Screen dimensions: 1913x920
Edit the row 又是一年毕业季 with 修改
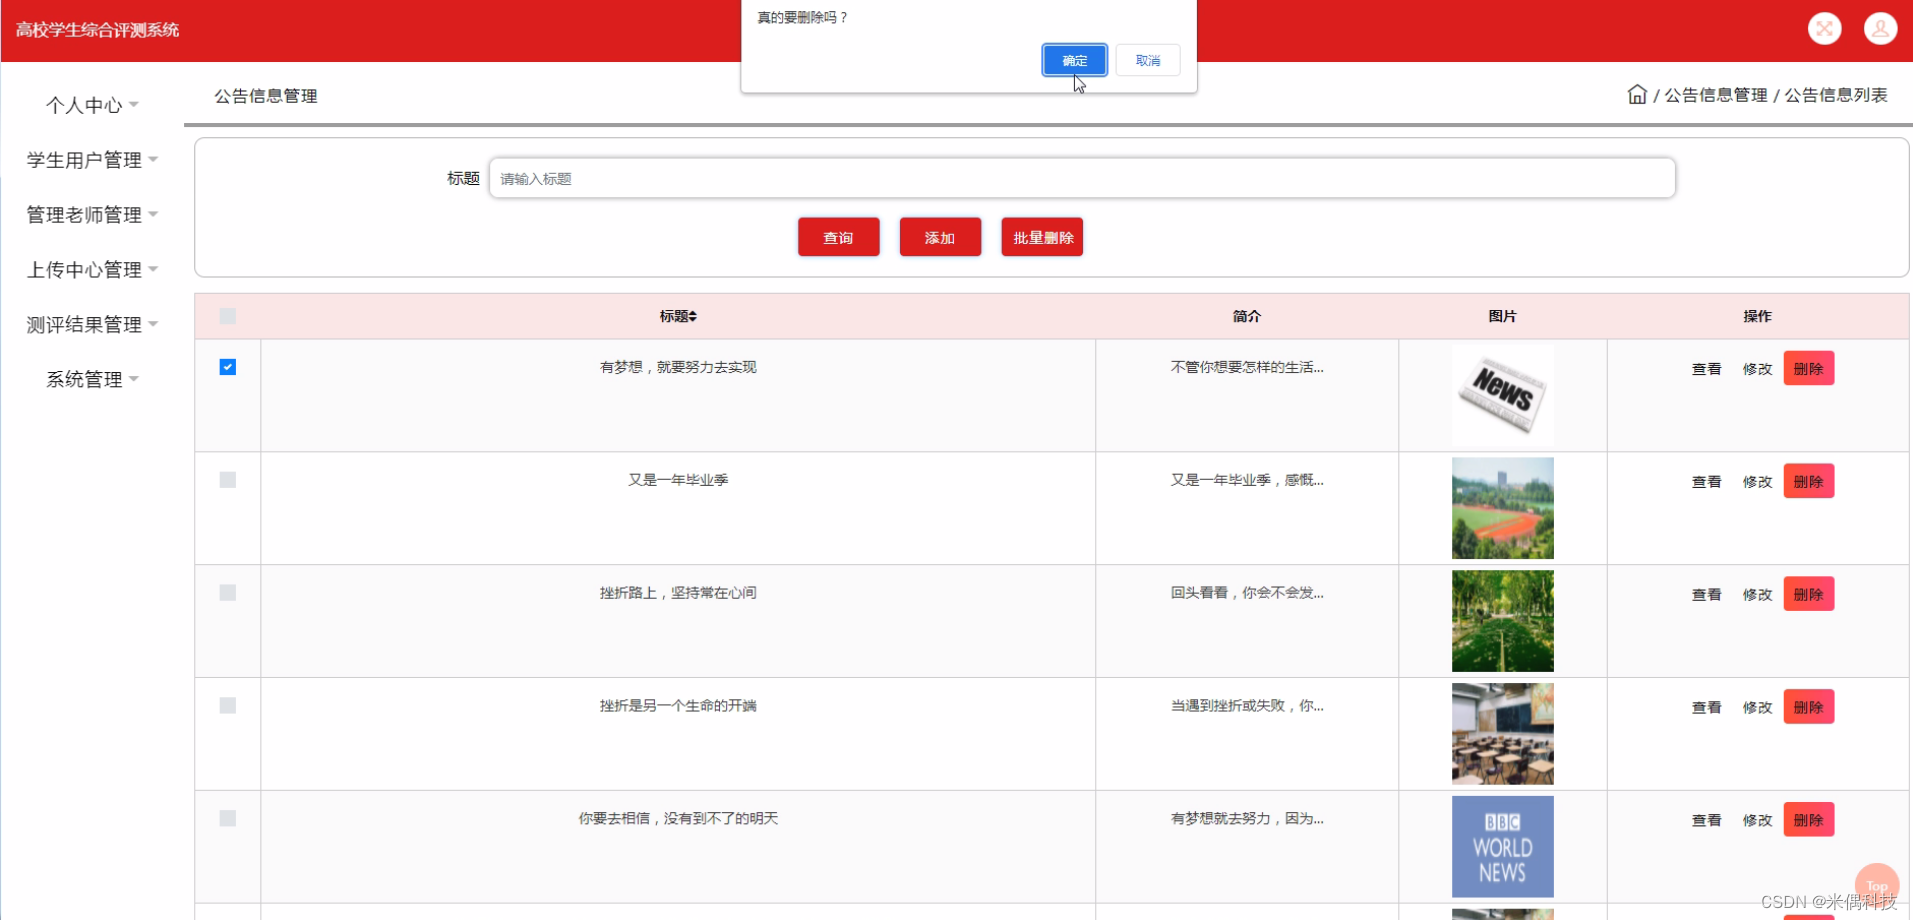click(x=1757, y=482)
